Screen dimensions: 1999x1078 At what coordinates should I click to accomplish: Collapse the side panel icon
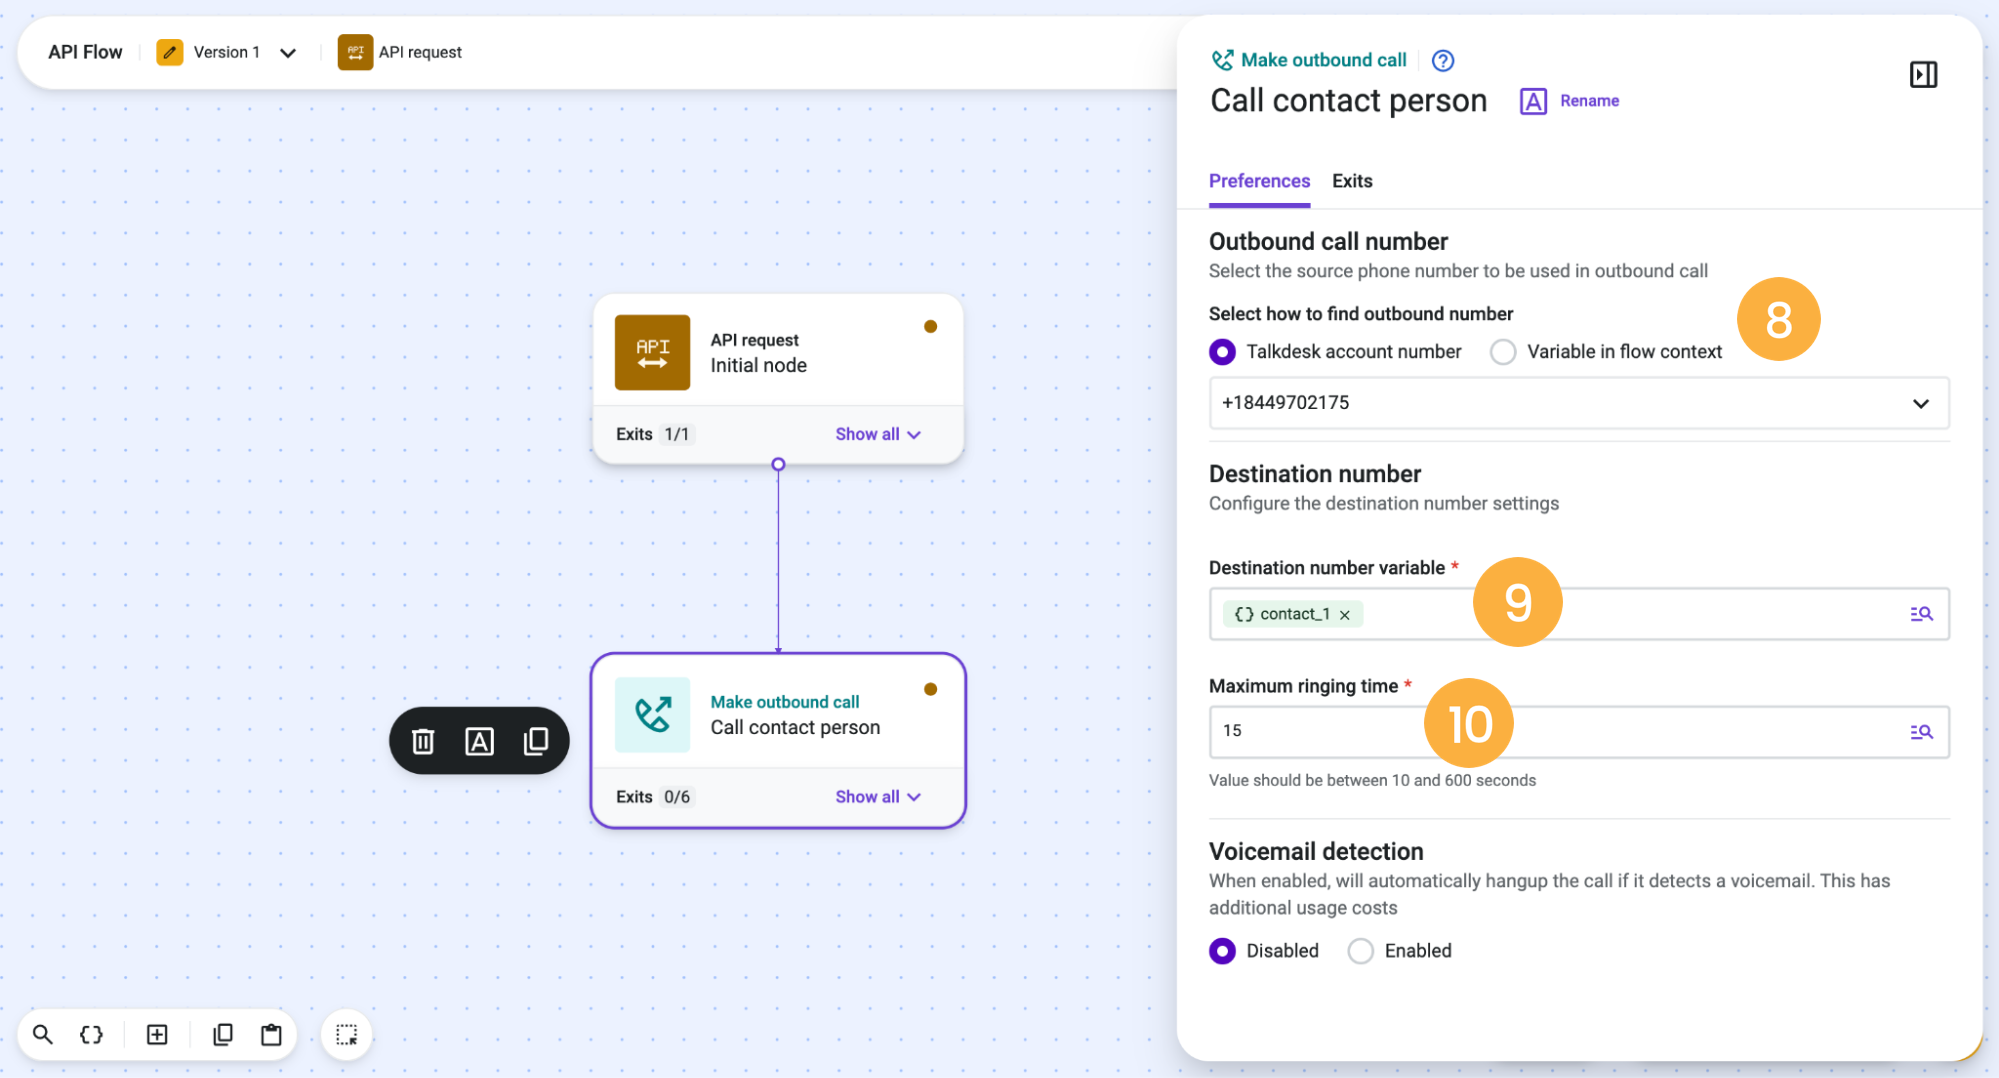pyautogui.click(x=1923, y=74)
